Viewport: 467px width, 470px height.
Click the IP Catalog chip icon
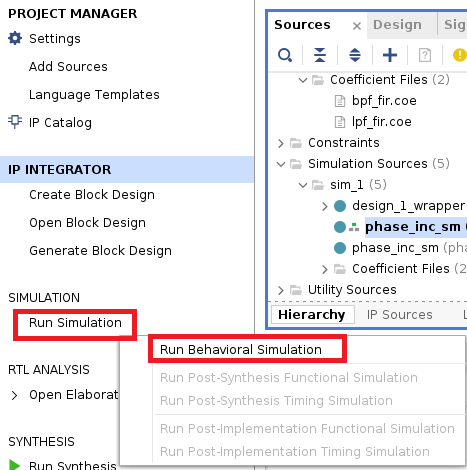coord(15,122)
